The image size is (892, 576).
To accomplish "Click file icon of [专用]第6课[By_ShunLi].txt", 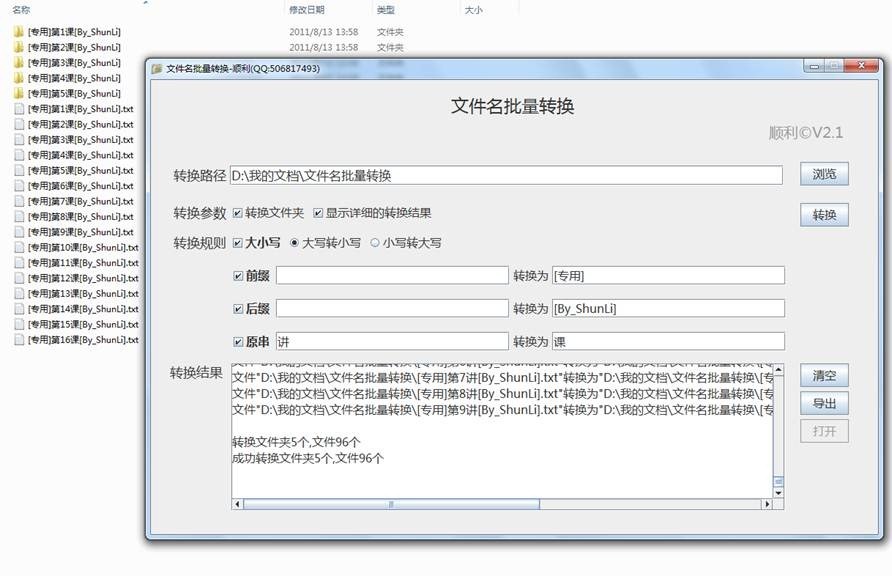I will (19, 185).
